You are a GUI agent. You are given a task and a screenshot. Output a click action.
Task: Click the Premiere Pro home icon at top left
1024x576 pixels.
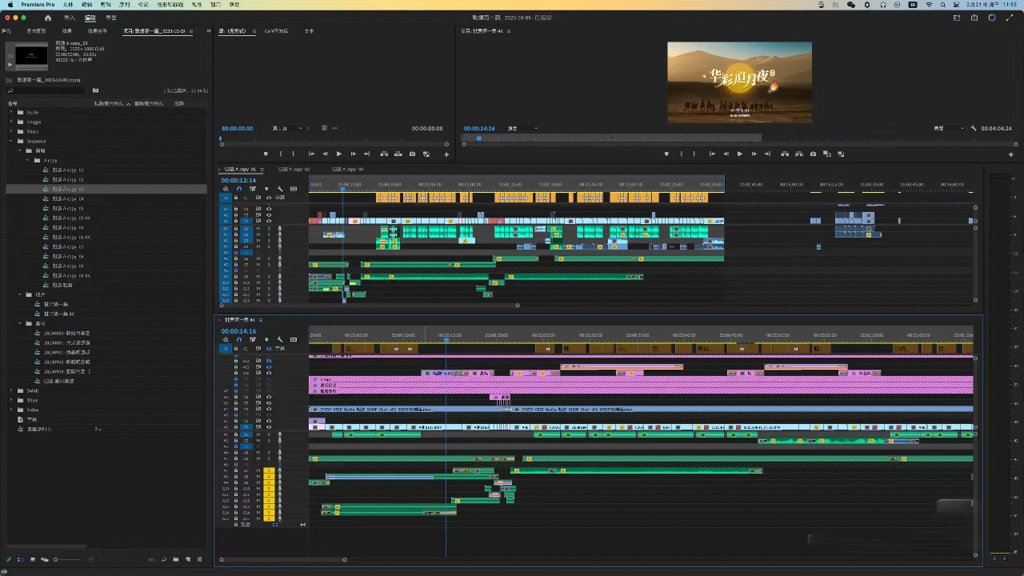[x=47, y=18]
